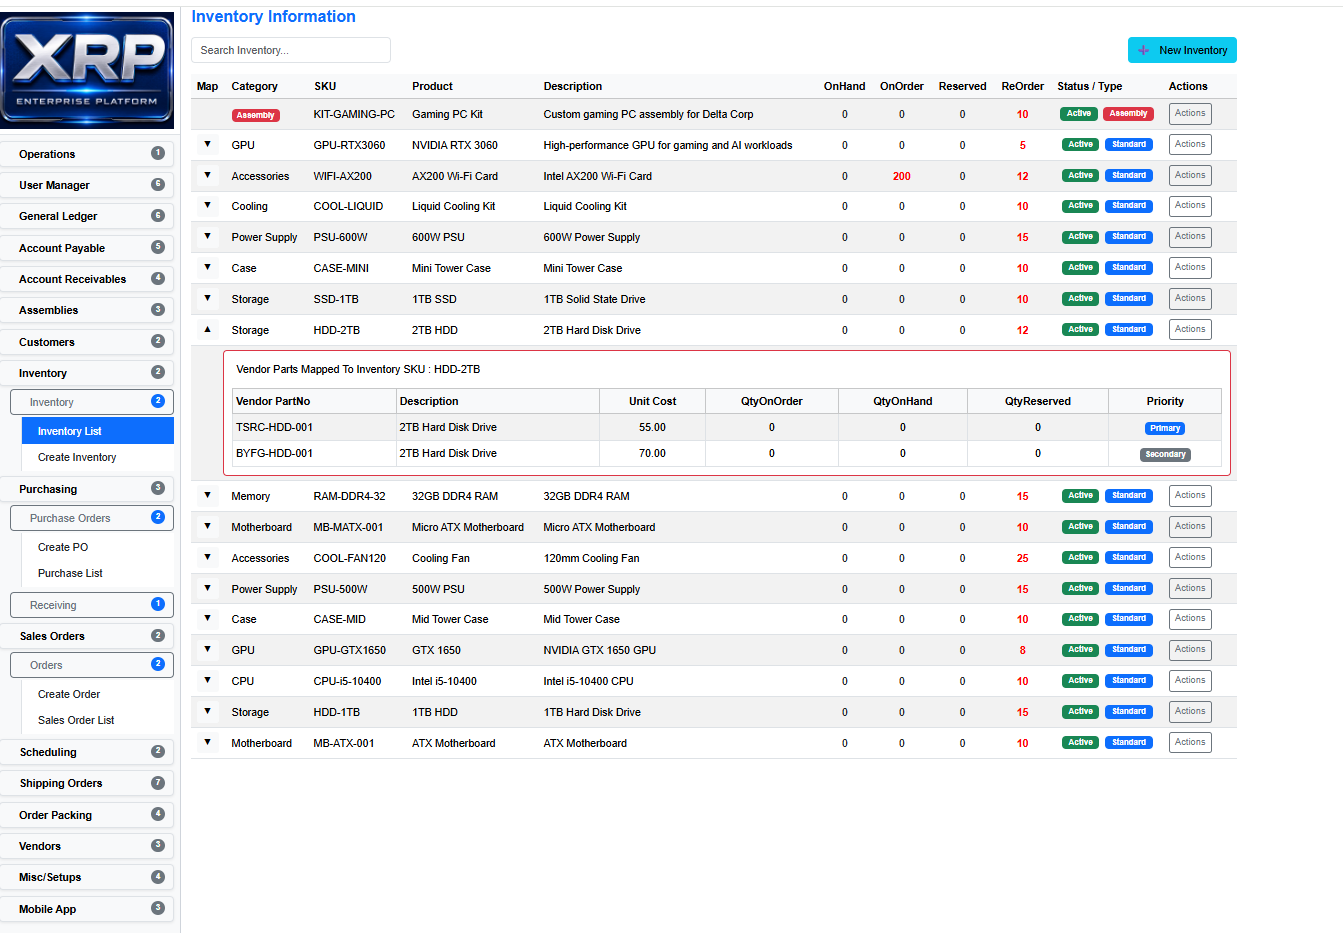This screenshot has width=1343, height=933.
Task: Expand the GPU-RTX3060 row map arrow
Action: point(207,144)
